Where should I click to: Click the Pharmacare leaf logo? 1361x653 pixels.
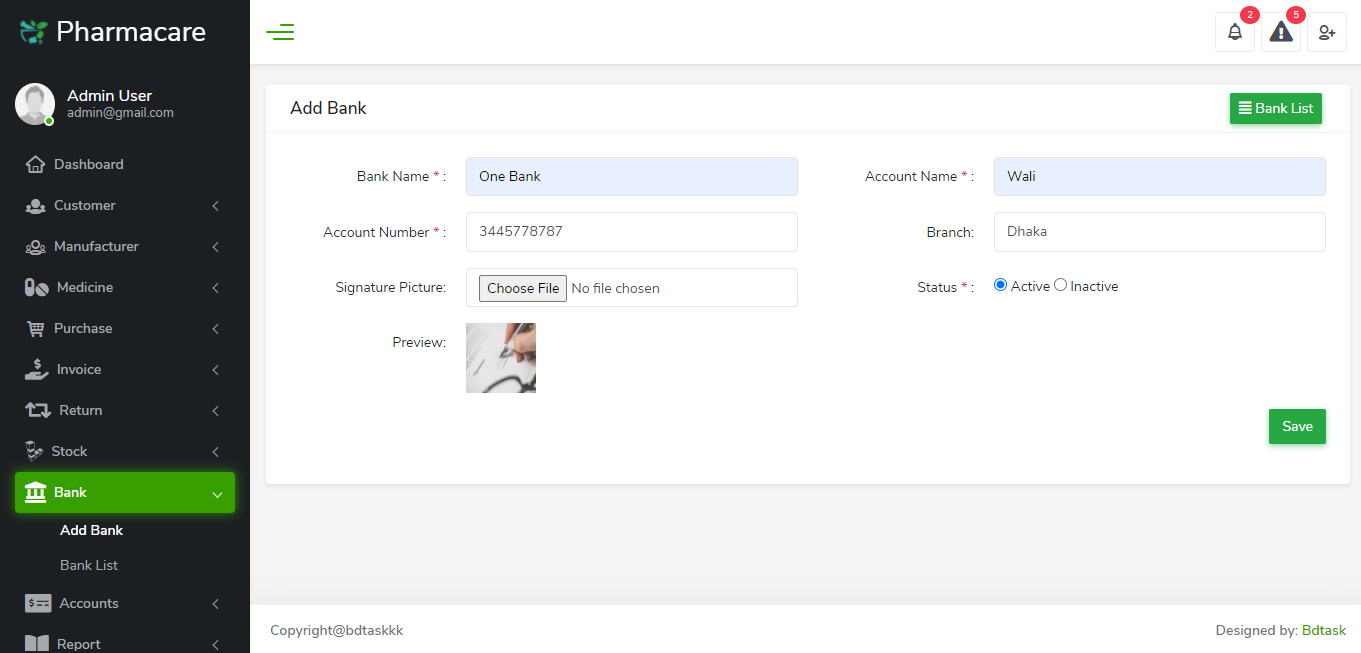click(x=34, y=32)
